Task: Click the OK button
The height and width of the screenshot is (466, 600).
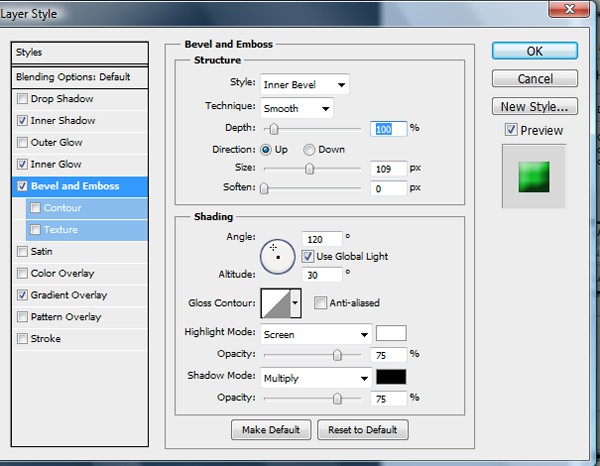Action: pyautogui.click(x=535, y=51)
